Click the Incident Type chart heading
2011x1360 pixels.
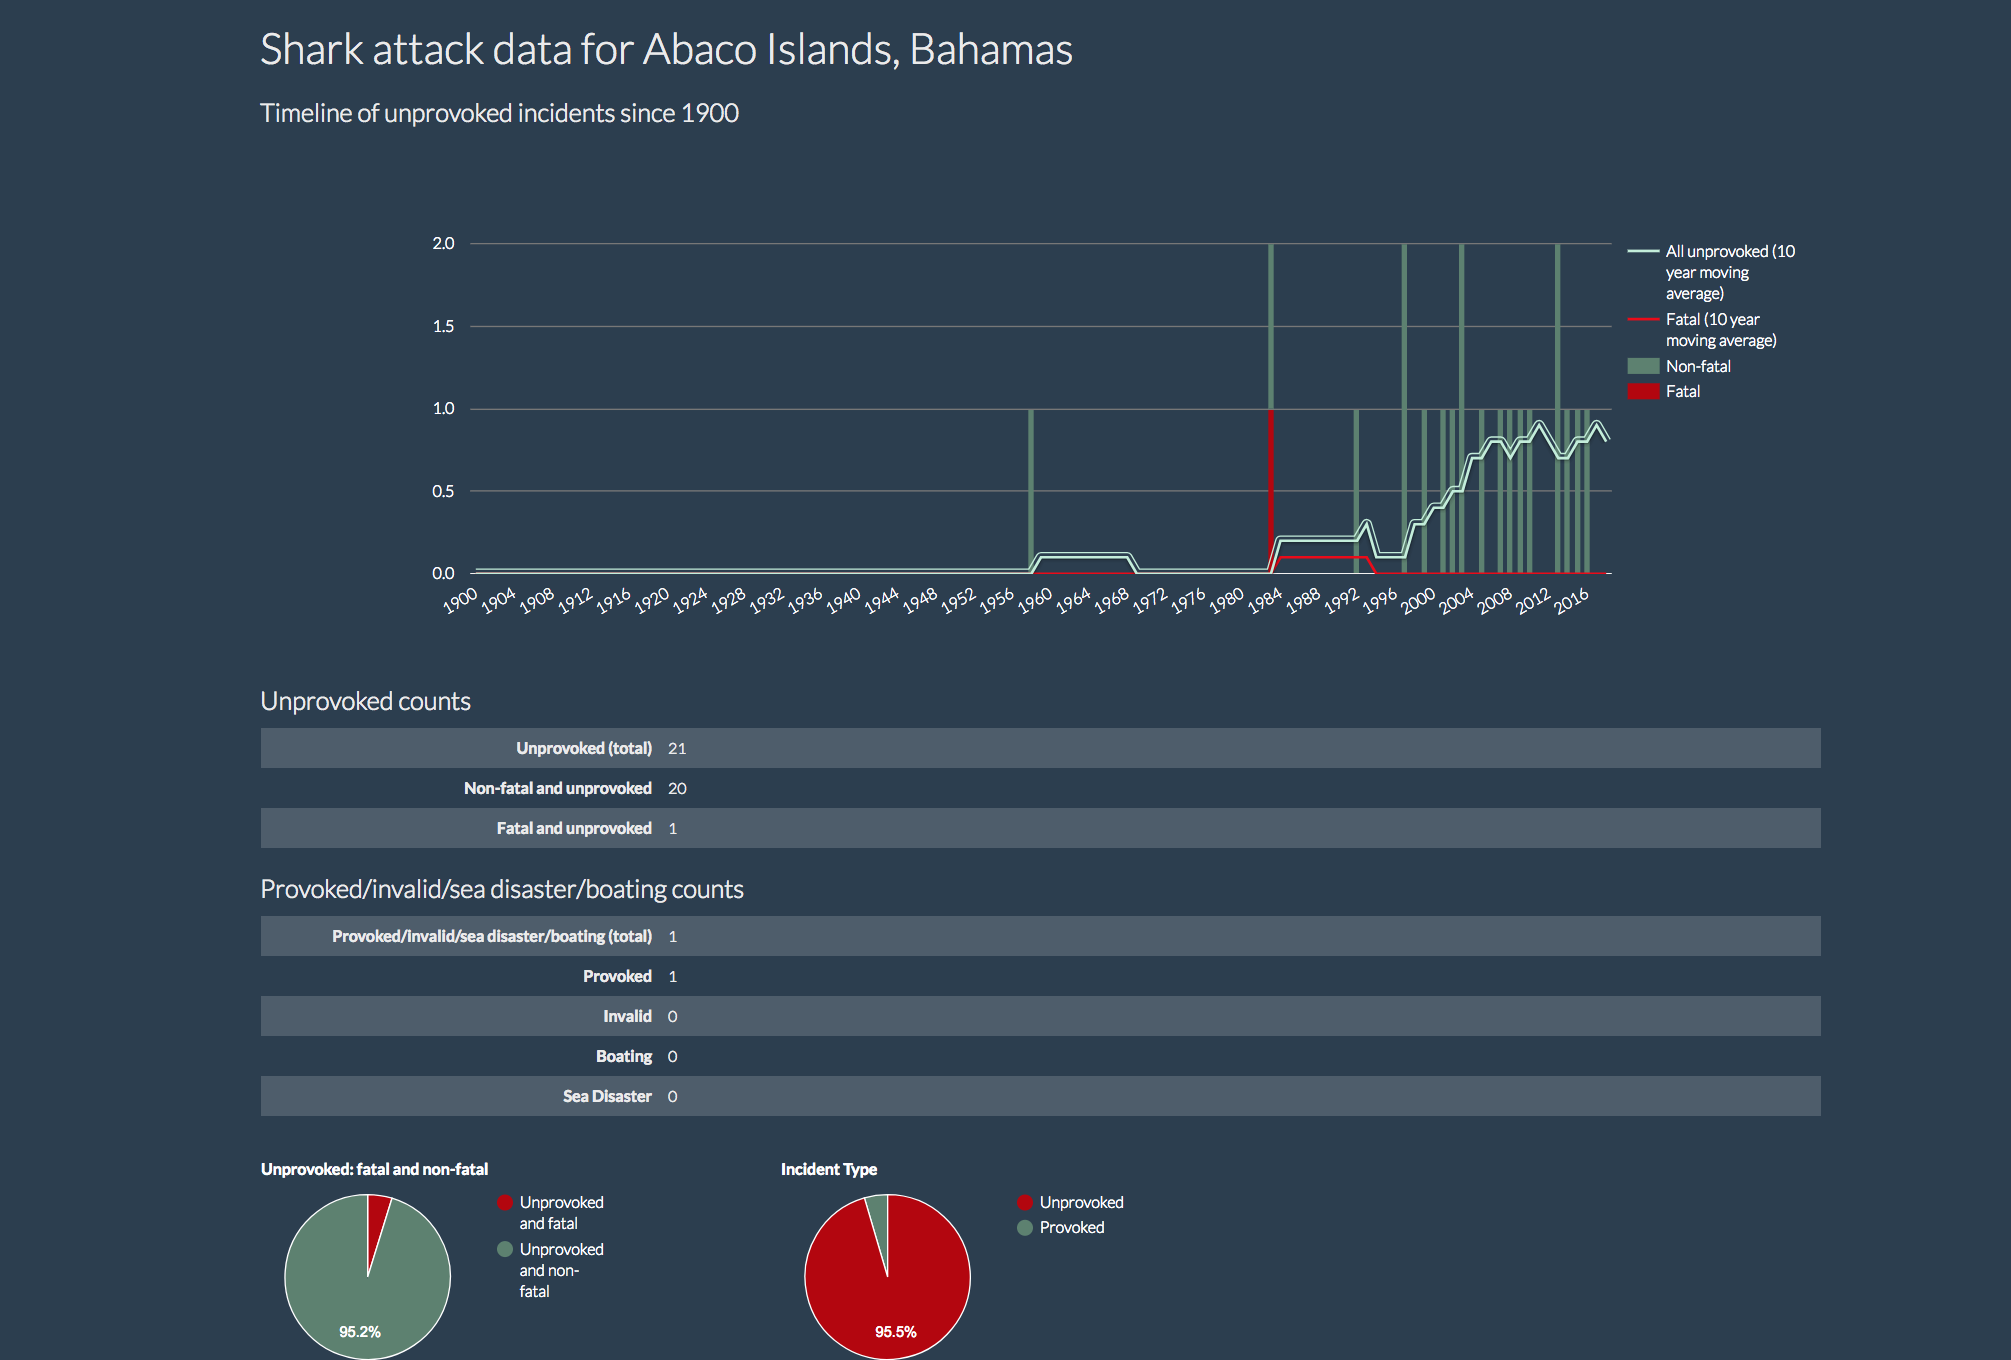[x=828, y=1169]
